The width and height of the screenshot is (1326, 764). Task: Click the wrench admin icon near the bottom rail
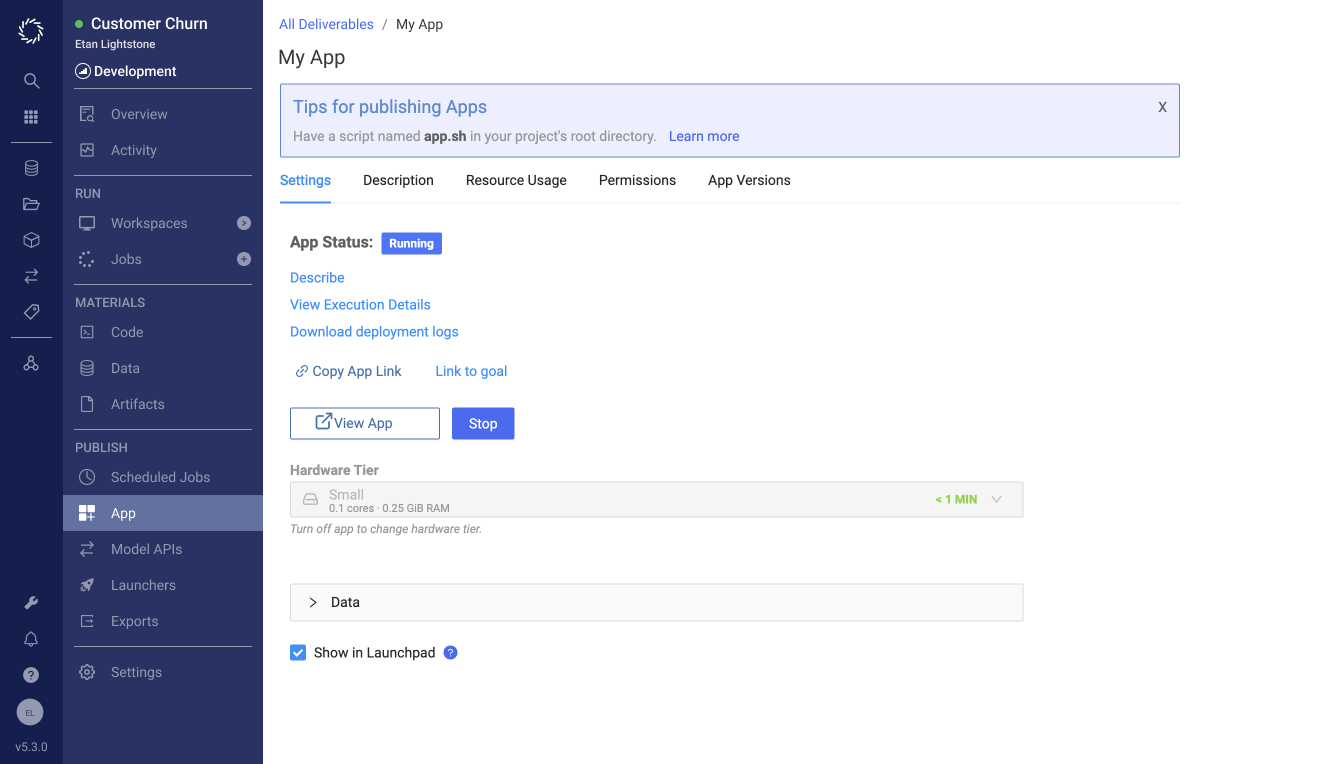[x=30, y=602]
